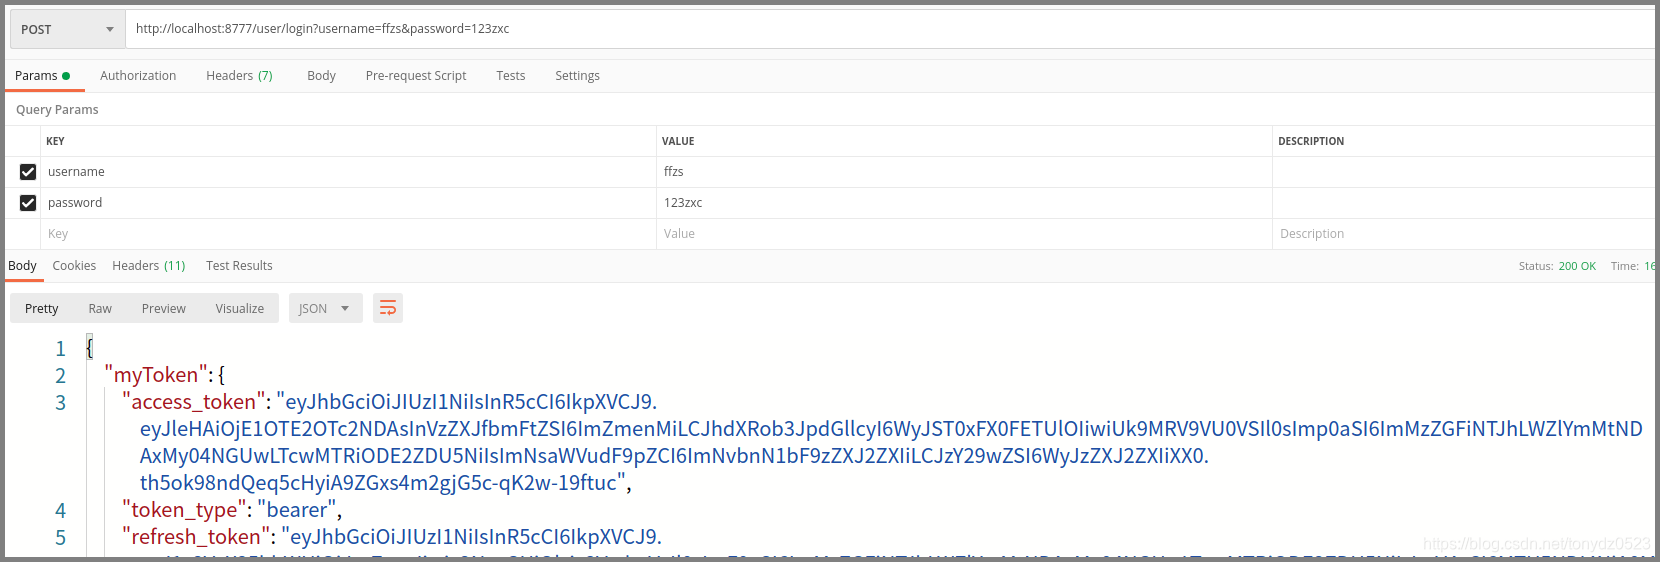The image size is (1660, 562).
Task: Click the "bearer" value in response
Action: coord(297,510)
